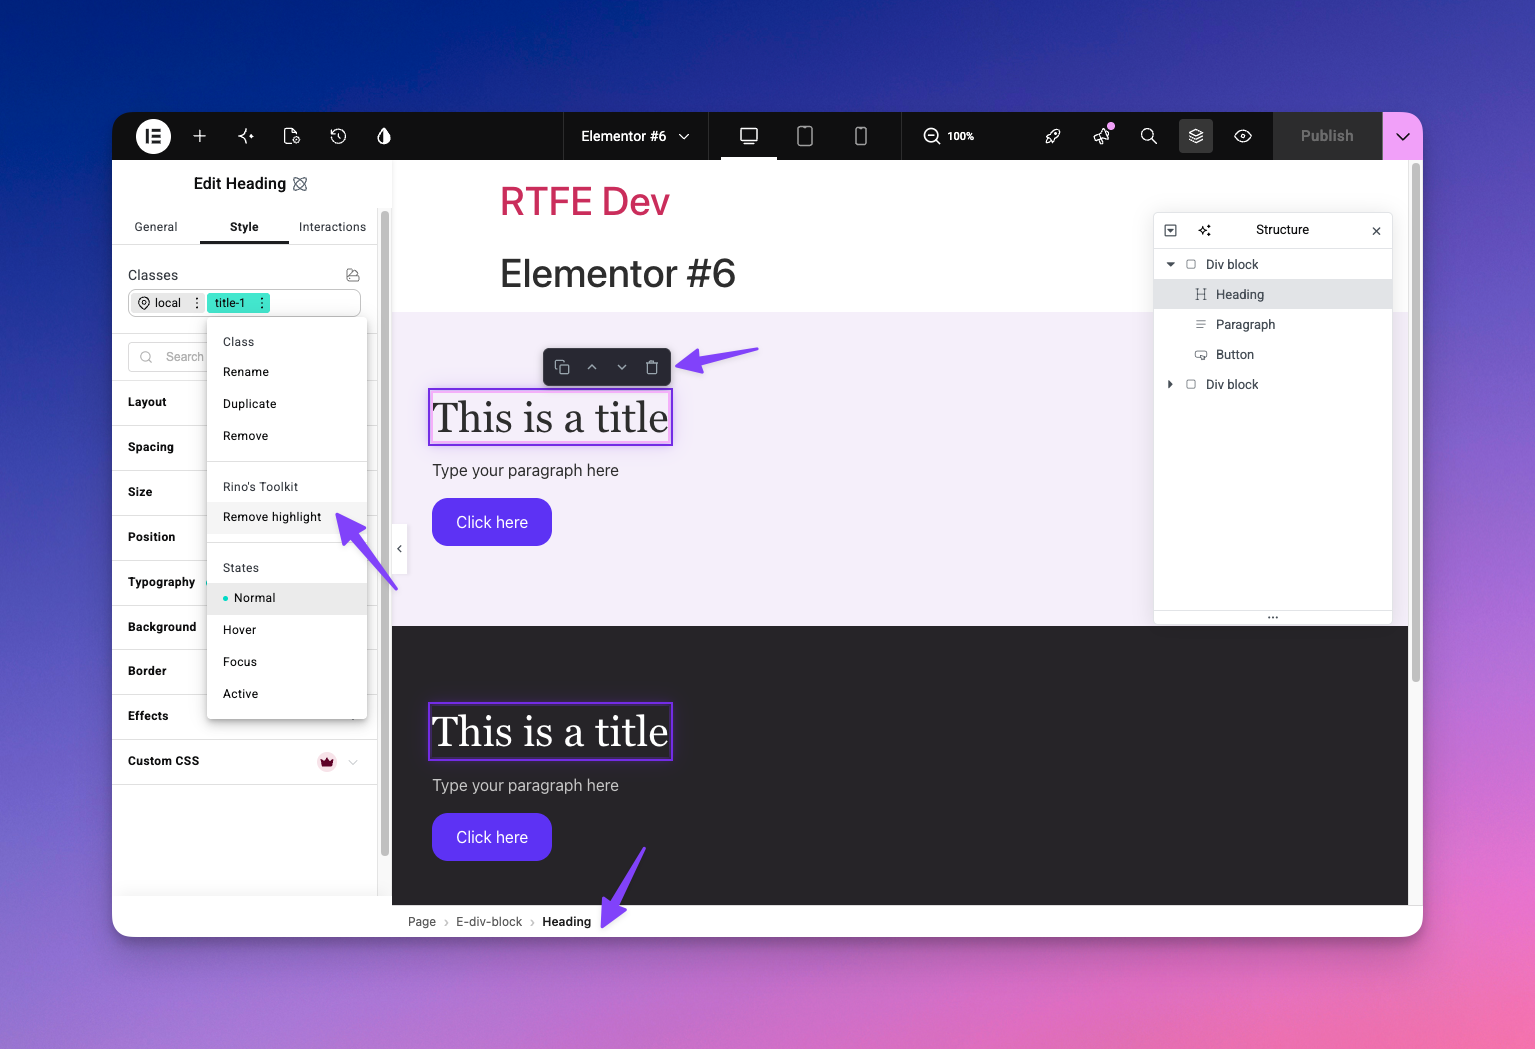The height and width of the screenshot is (1049, 1535).
Task: Open the Elementor logo menu
Action: pyautogui.click(x=153, y=136)
